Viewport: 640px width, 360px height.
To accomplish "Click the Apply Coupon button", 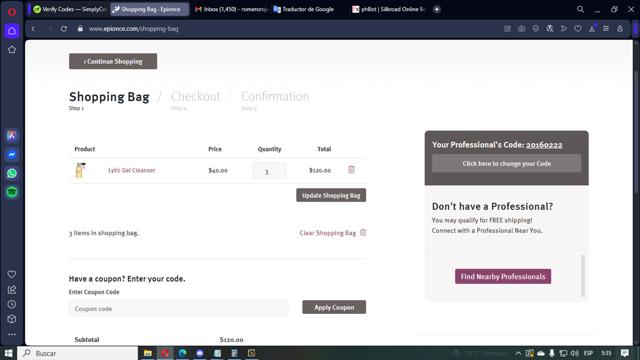I will (334, 307).
